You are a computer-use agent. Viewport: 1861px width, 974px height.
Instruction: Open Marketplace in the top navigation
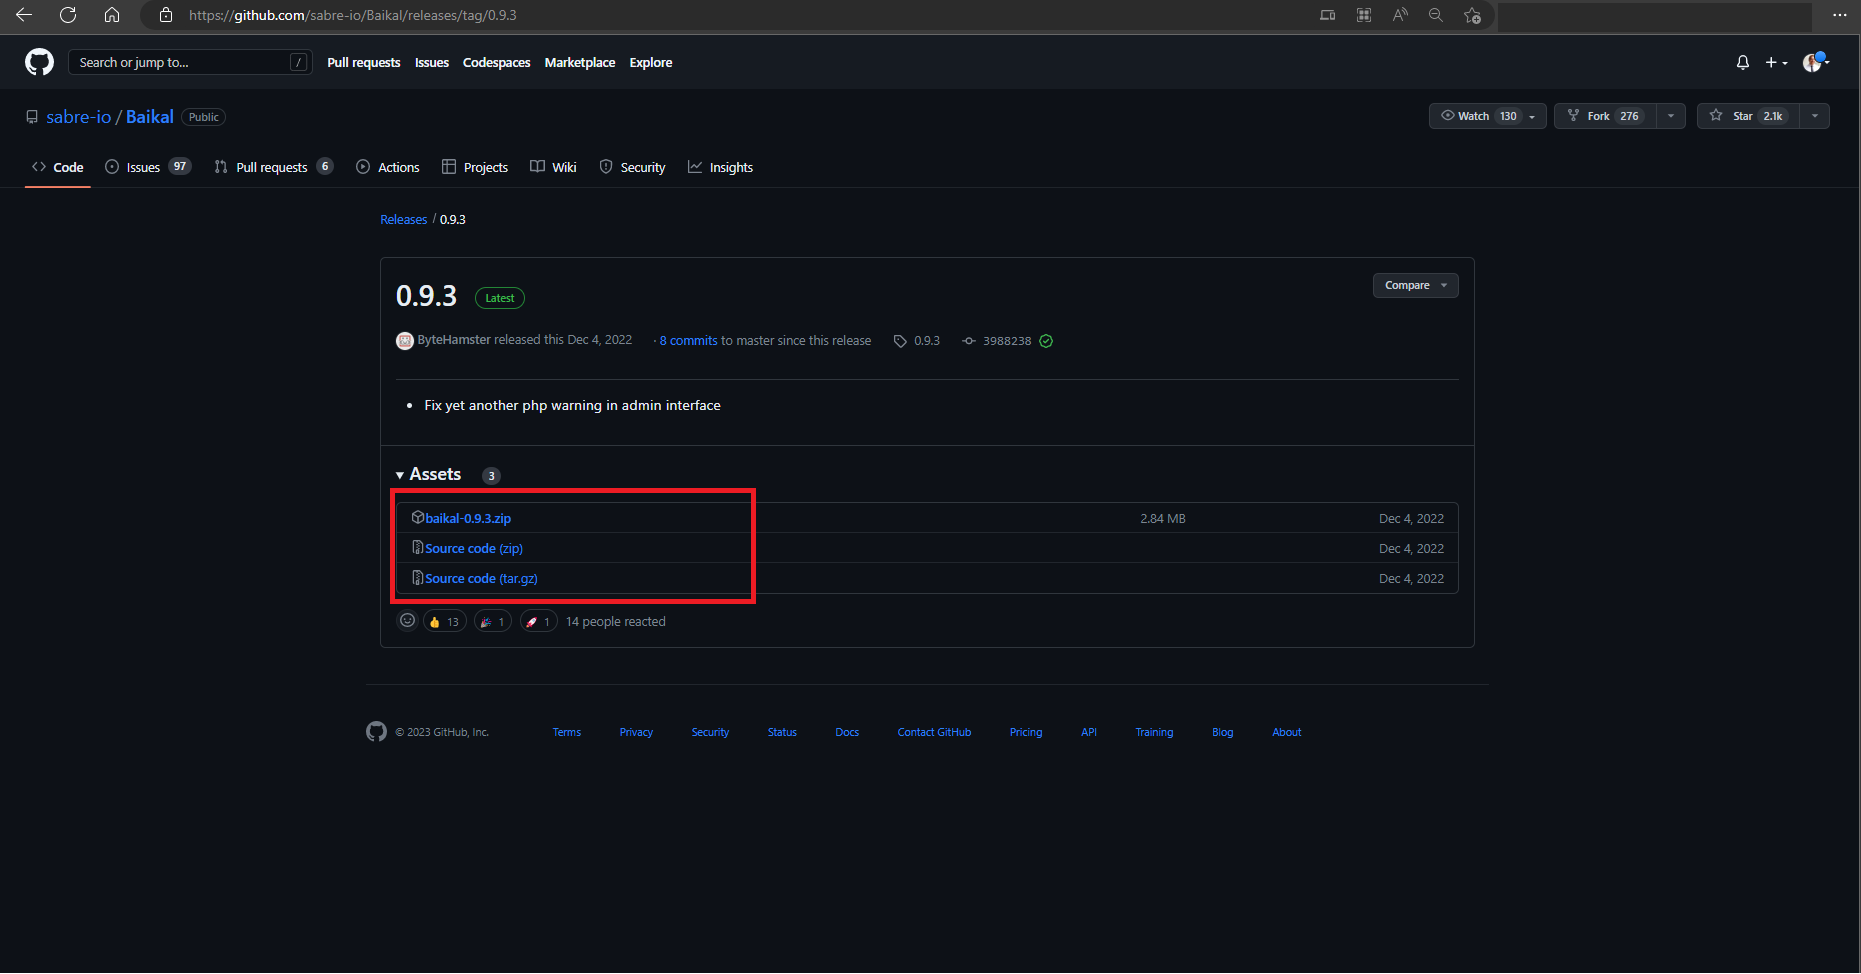[580, 62]
